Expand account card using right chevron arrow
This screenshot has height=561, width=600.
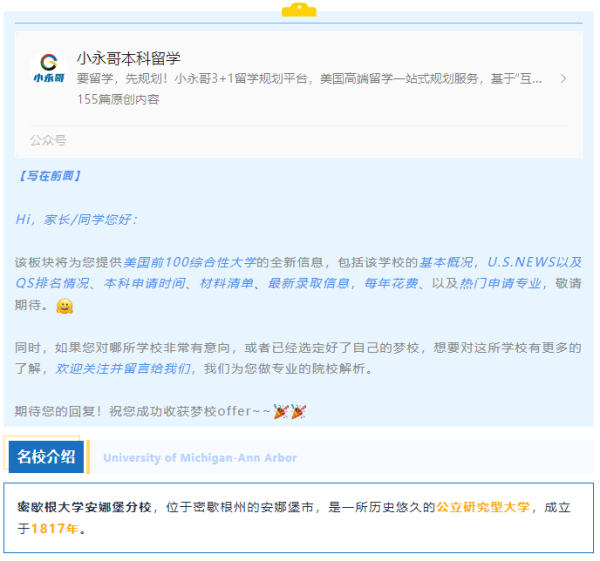click(x=563, y=78)
